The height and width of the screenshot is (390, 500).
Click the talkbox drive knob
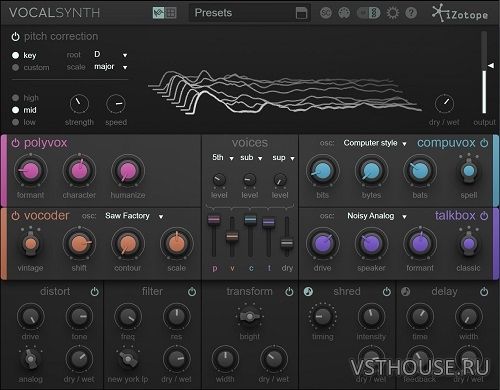322,243
